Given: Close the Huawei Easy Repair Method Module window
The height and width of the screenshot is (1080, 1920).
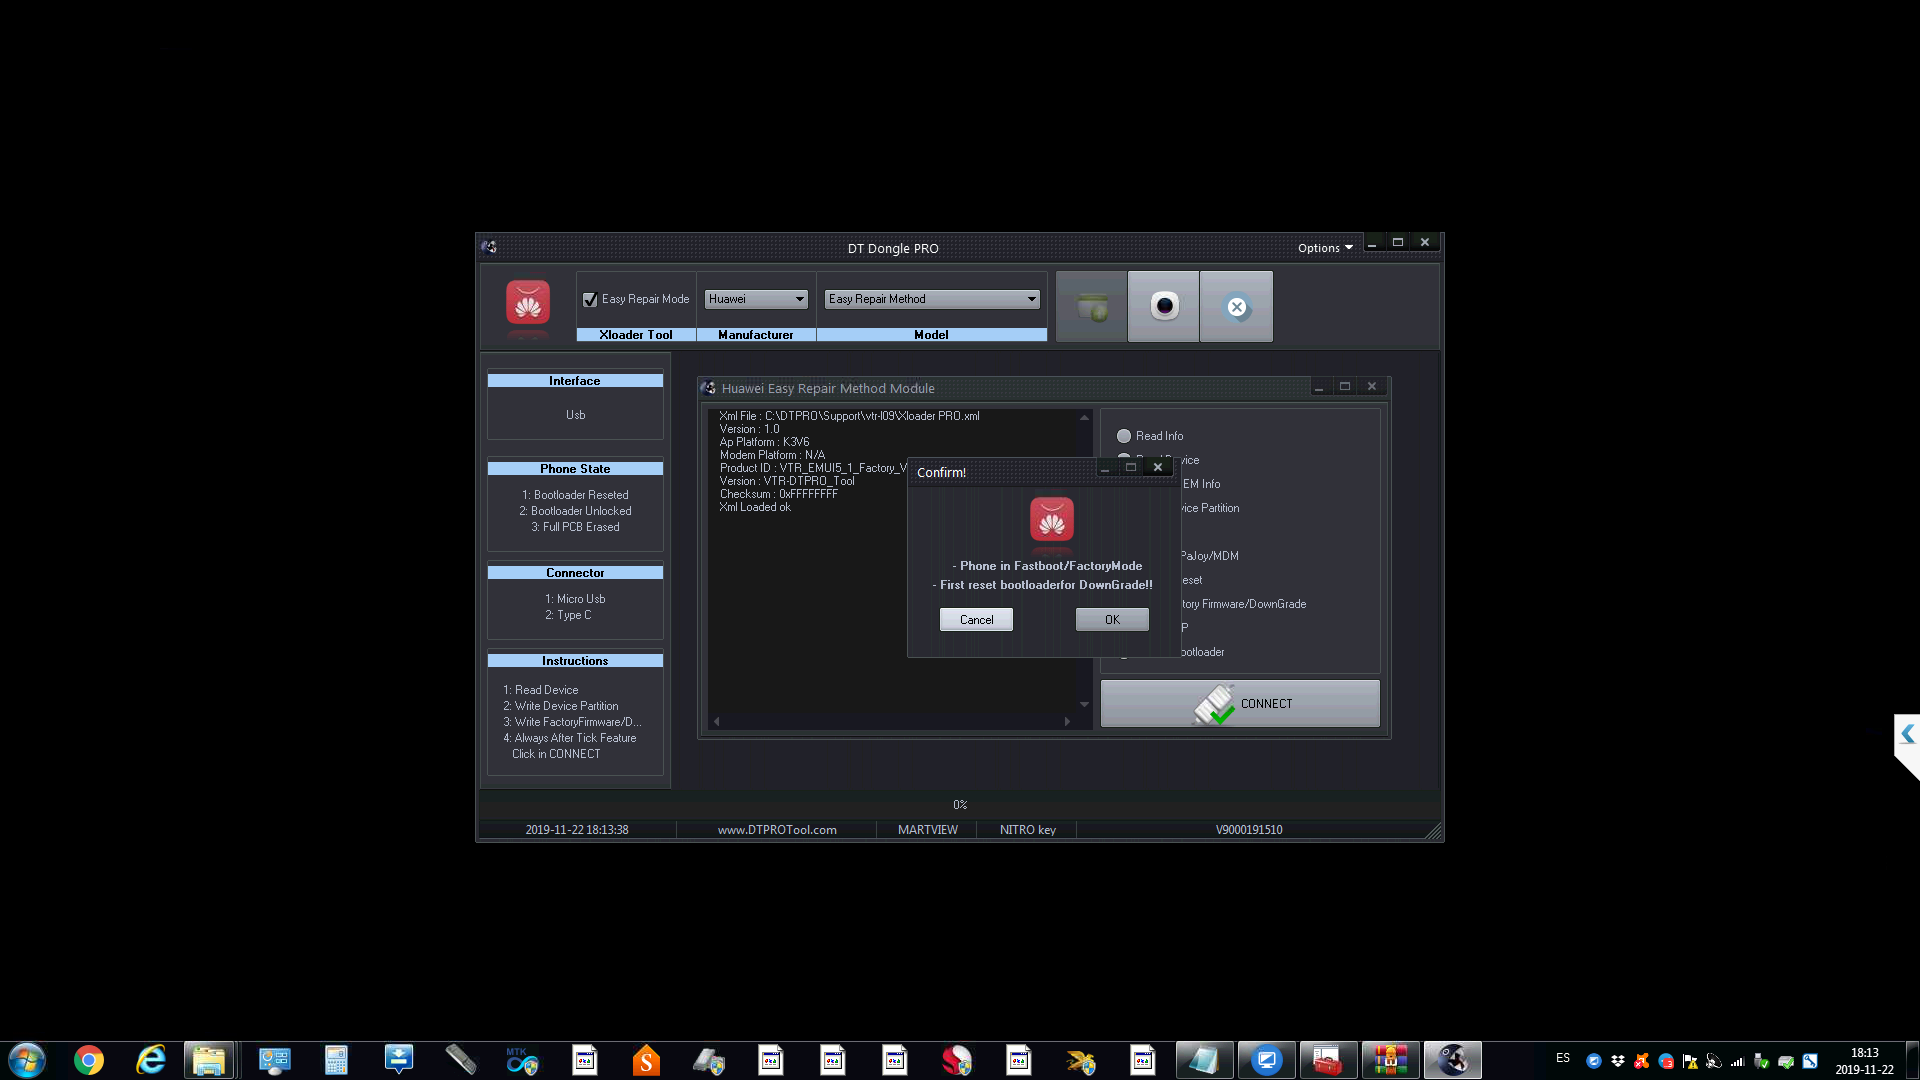Looking at the screenshot, I should [1372, 387].
